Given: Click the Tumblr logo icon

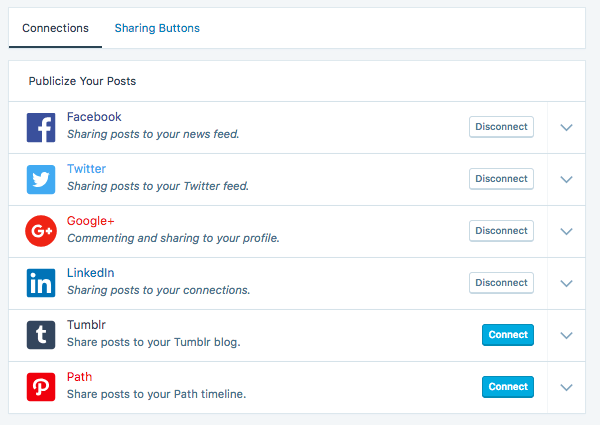Looking at the screenshot, I should pos(41,335).
